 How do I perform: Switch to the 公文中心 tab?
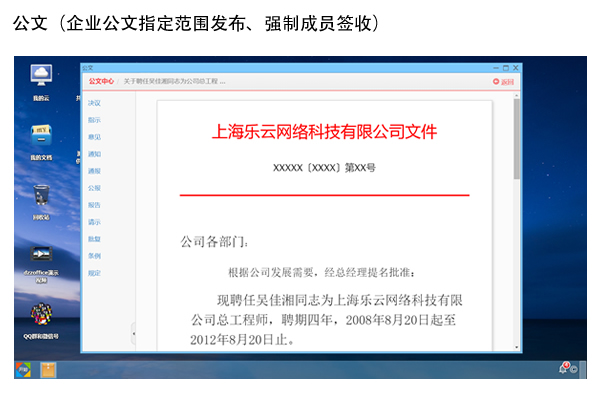point(100,81)
